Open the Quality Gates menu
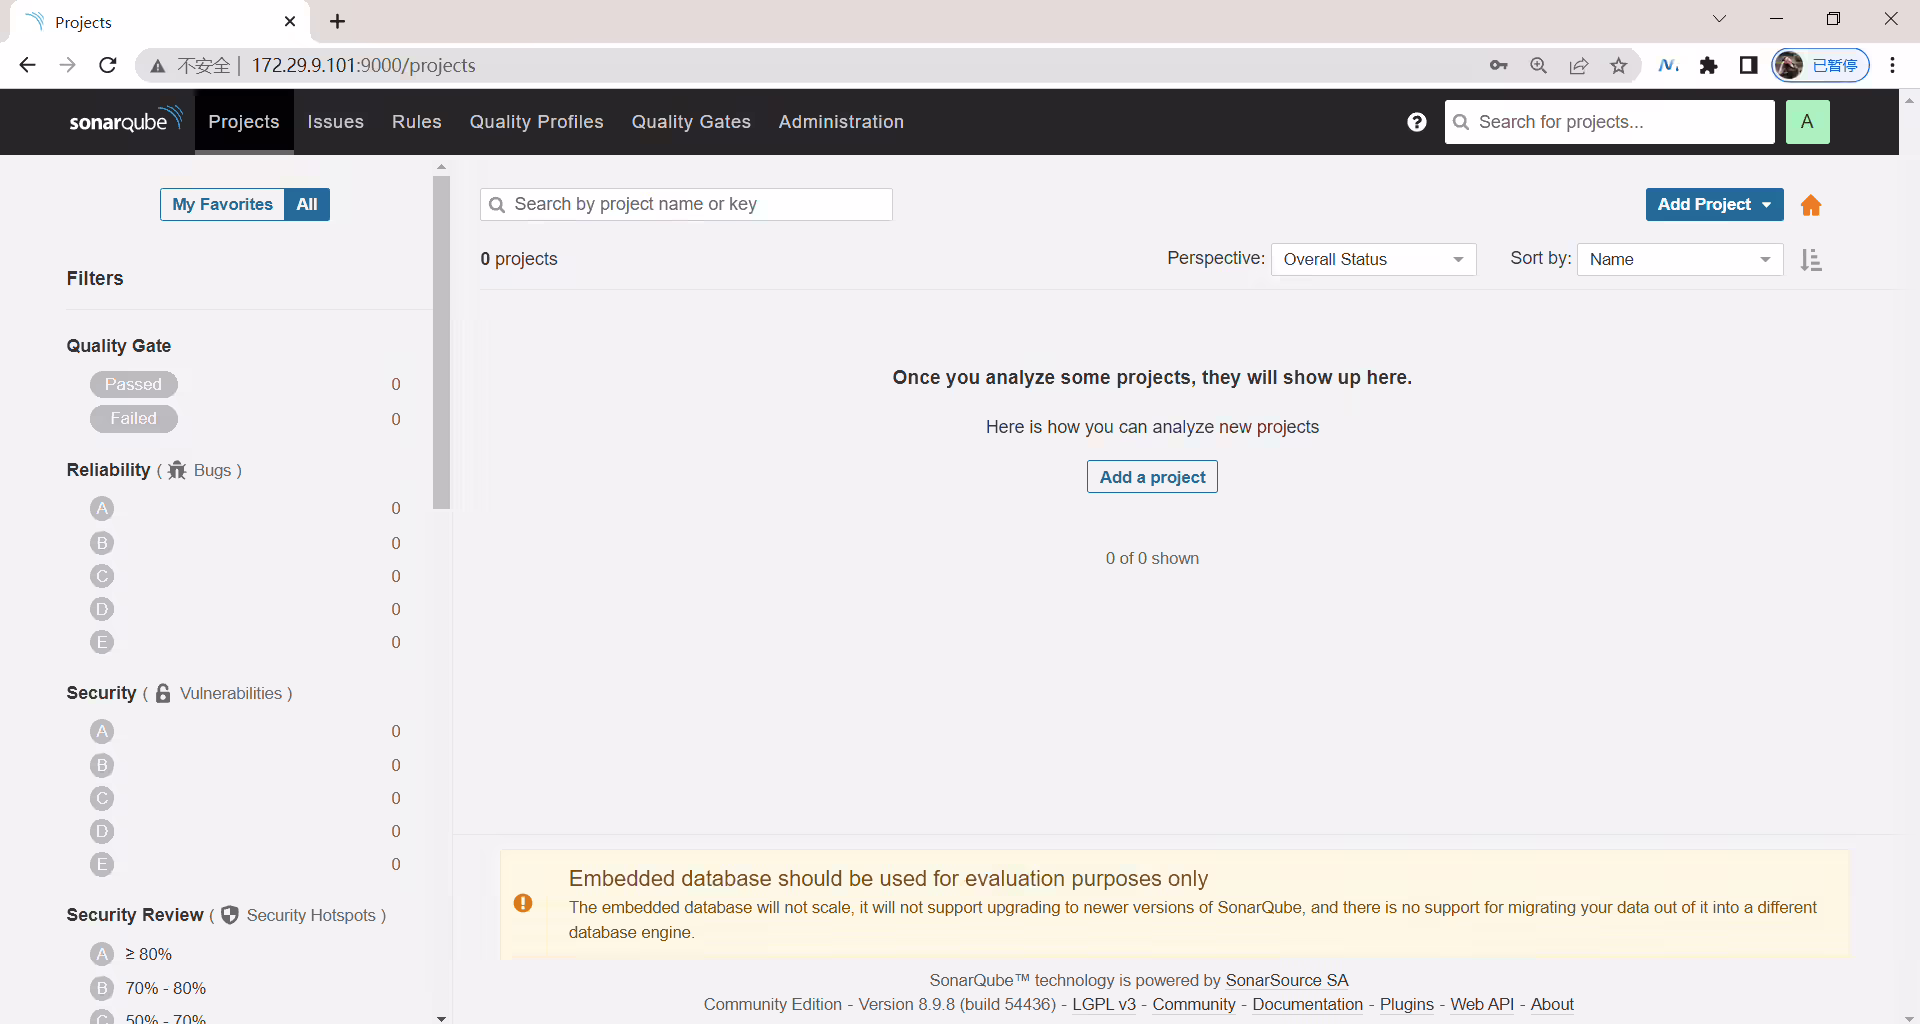Viewport: 1920px width, 1024px height. (691, 122)
